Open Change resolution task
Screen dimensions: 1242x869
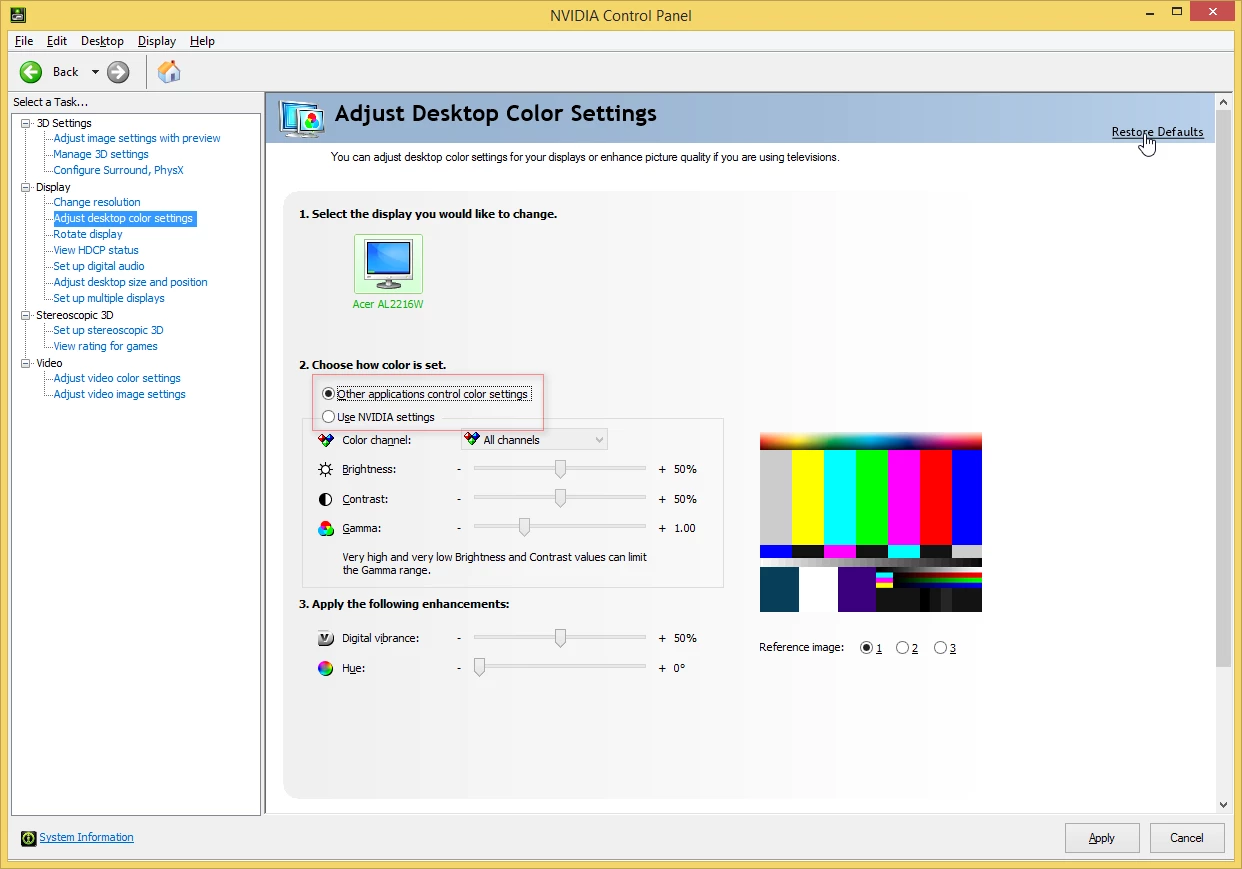tap(97, 202)
